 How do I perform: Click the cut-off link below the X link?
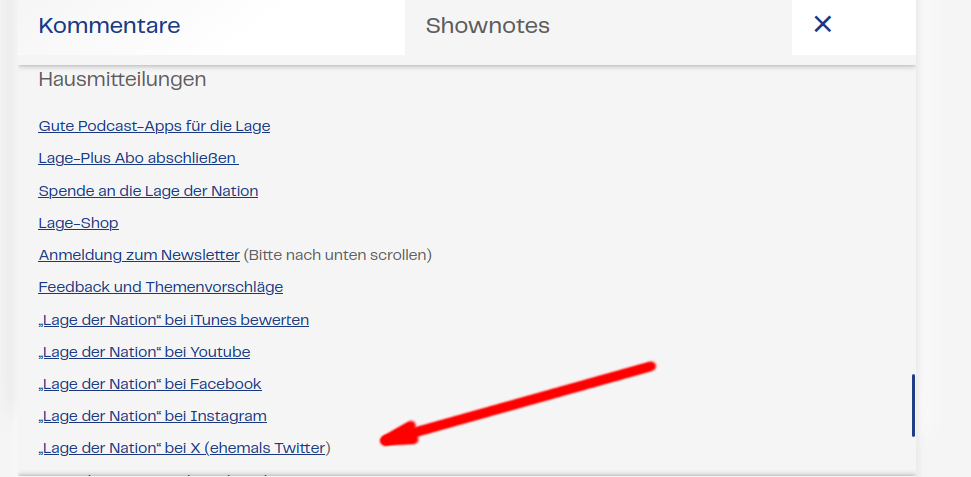pyautogui.click(x=150, y=473)
